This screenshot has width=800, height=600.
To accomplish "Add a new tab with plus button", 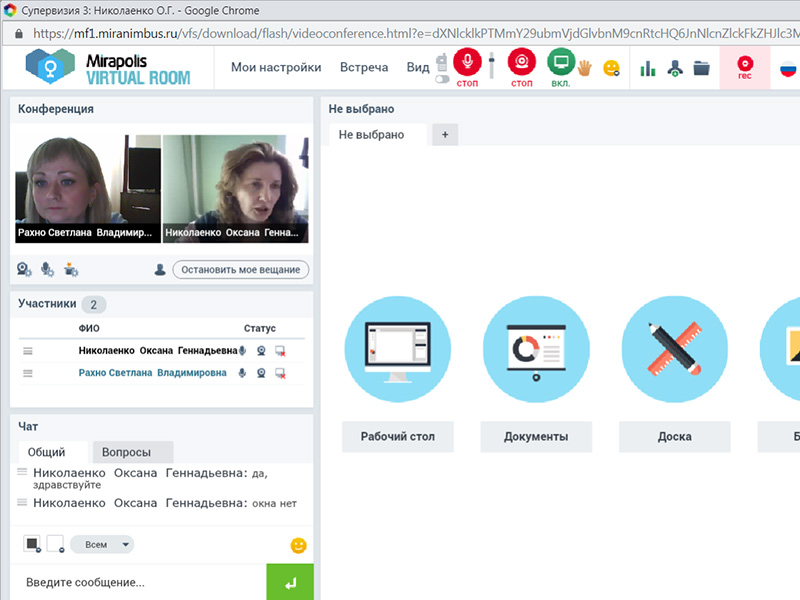I will (445, 135).
